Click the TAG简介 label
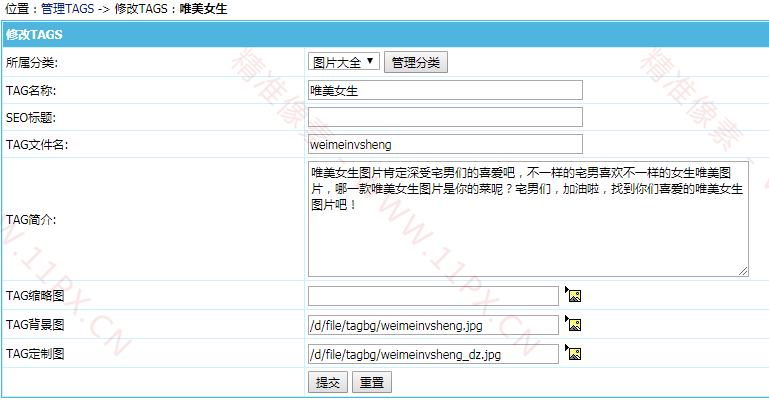The image size is (769, 410). (31, 220)
